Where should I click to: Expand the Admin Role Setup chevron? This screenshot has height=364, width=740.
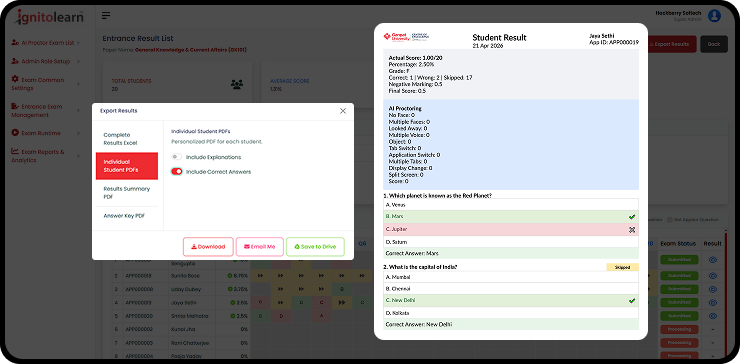click(x=78, y=61)
